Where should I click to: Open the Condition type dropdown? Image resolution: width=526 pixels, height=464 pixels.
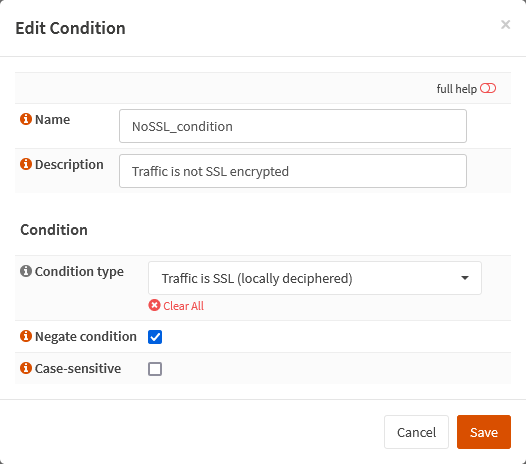315,278
